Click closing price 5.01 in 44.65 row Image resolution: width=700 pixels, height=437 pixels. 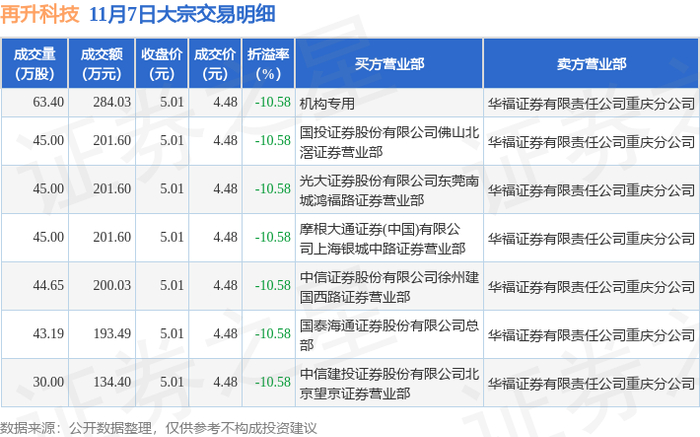(172, 285)
